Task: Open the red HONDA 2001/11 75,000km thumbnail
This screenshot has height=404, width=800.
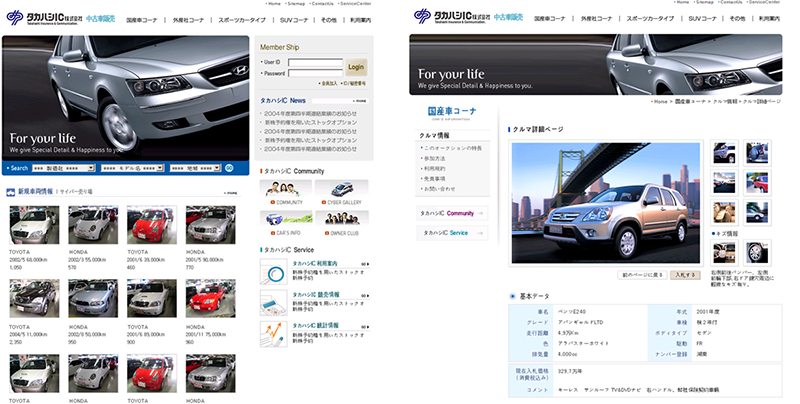Action: point(211,298)
